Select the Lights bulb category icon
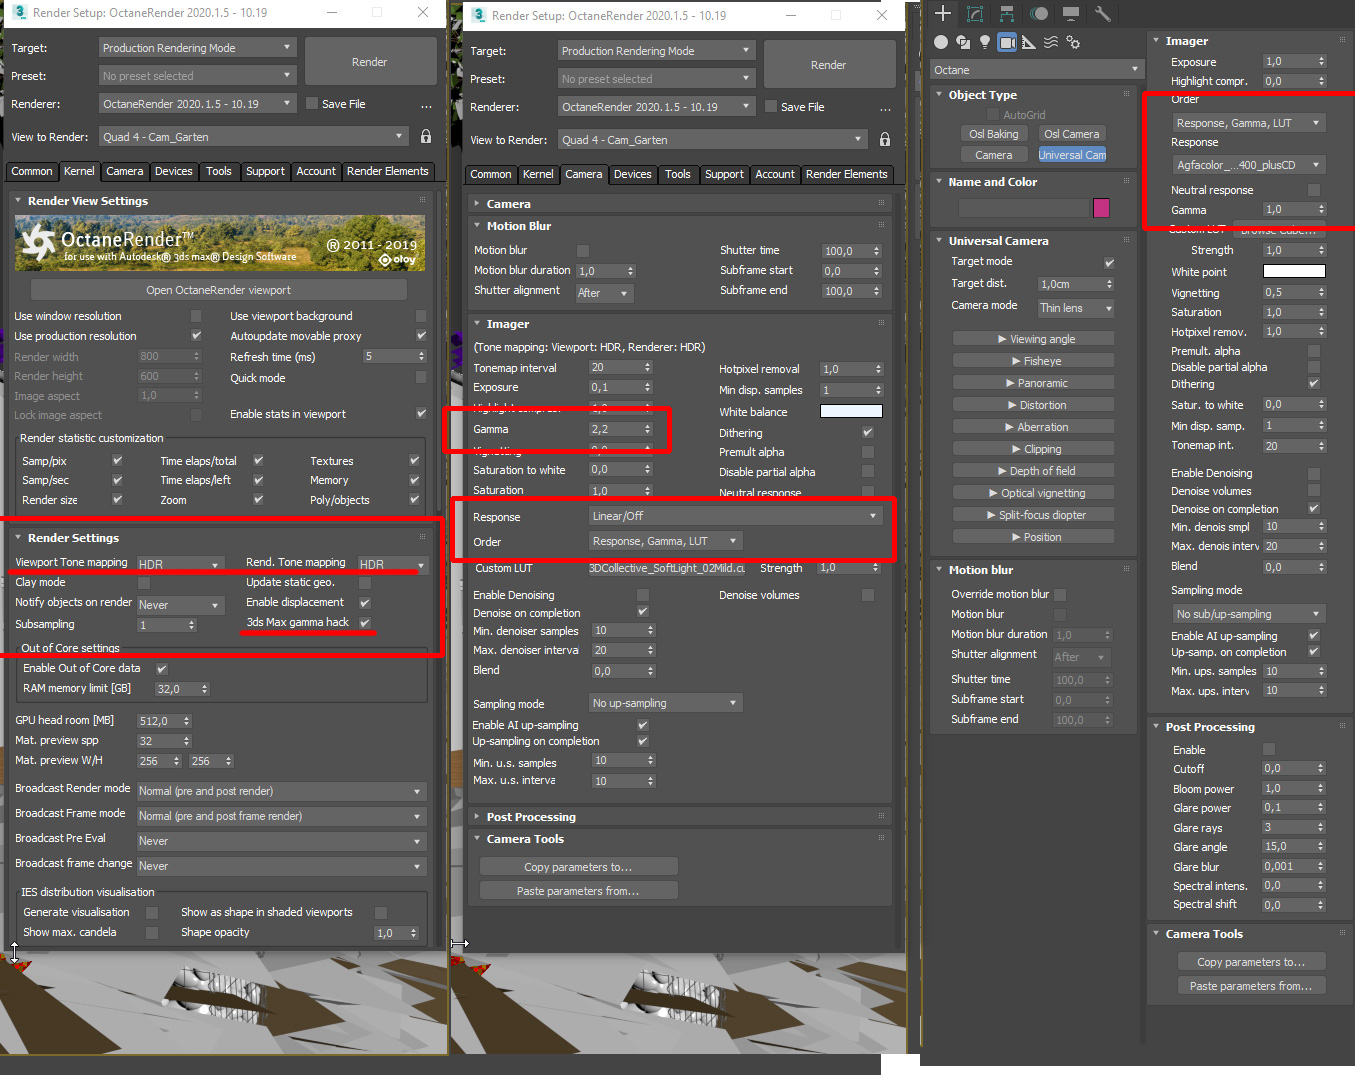 point(985,42)
